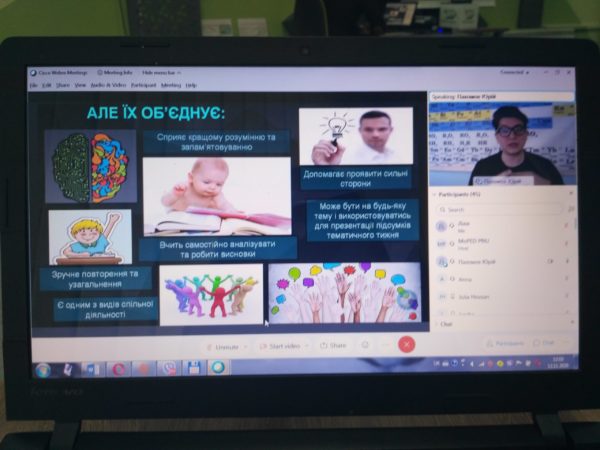Screen dimensions: 600x450
Task: Open Word icon in the taskbar
Action: coord(94,368)
